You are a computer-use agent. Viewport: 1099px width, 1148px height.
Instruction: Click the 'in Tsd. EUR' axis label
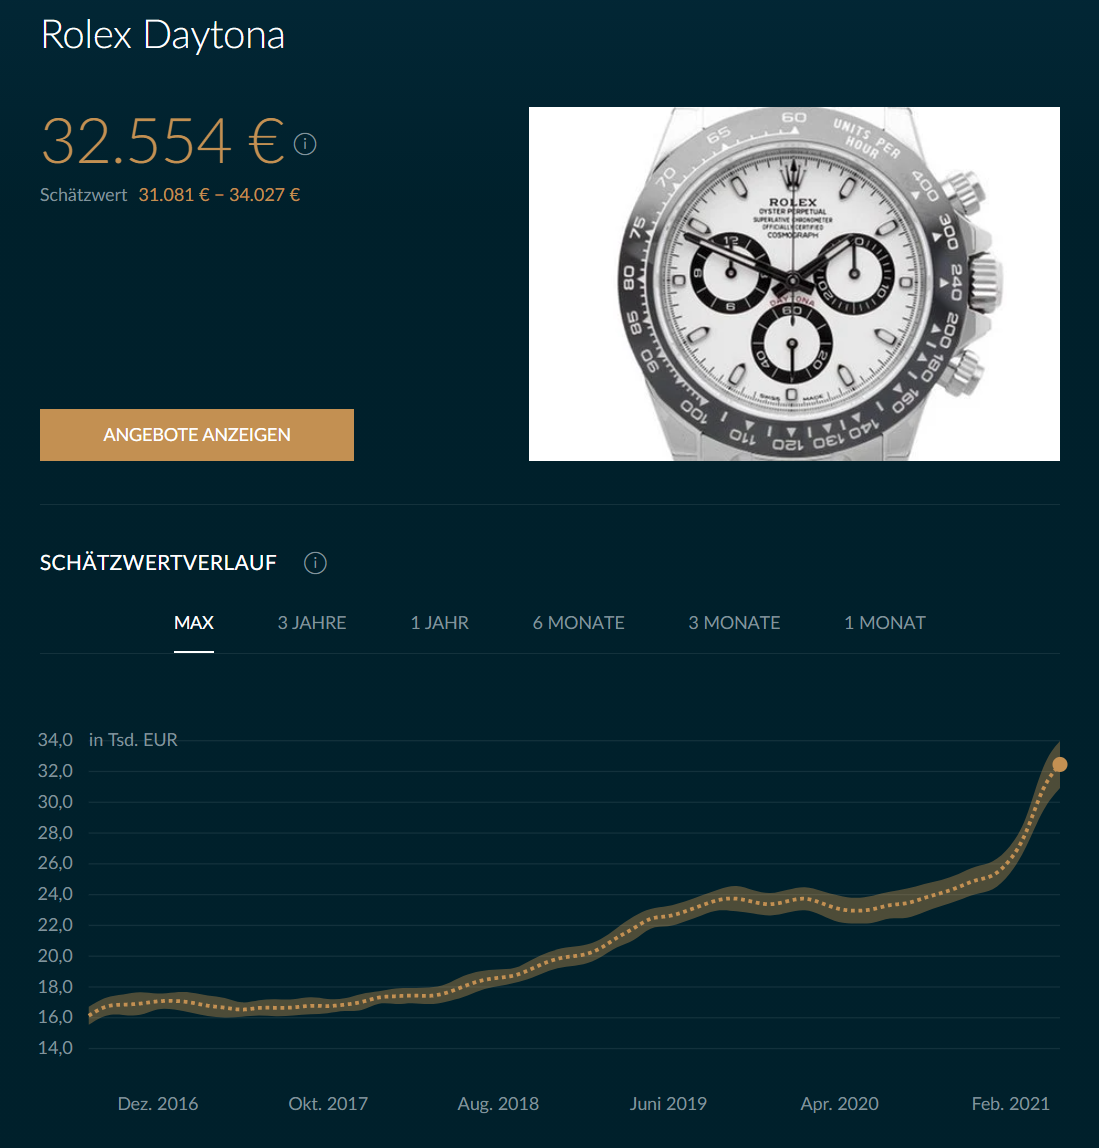click(x=133, y=740)
